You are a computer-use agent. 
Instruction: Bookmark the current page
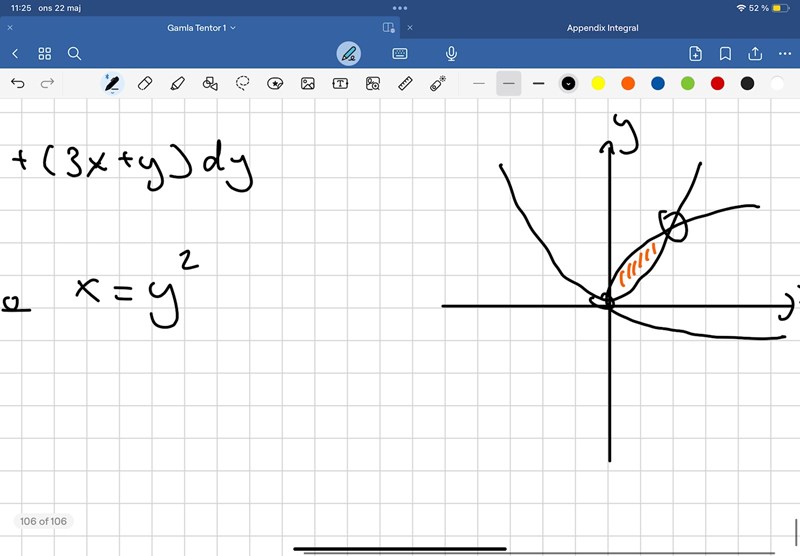(x=725, y=53)
